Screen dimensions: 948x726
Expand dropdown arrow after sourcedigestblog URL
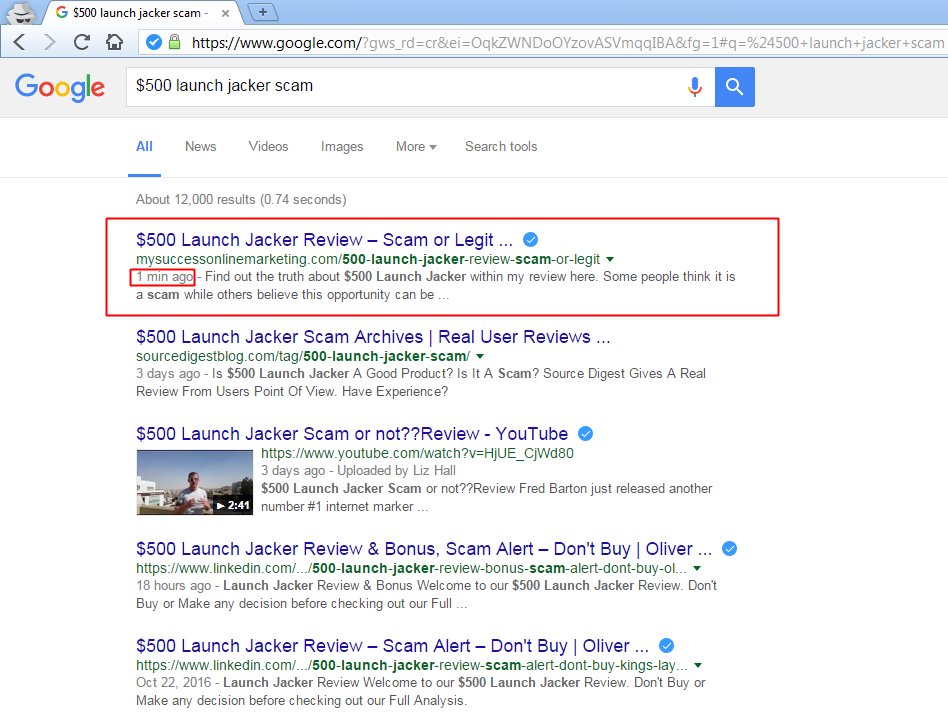[480, 356]
